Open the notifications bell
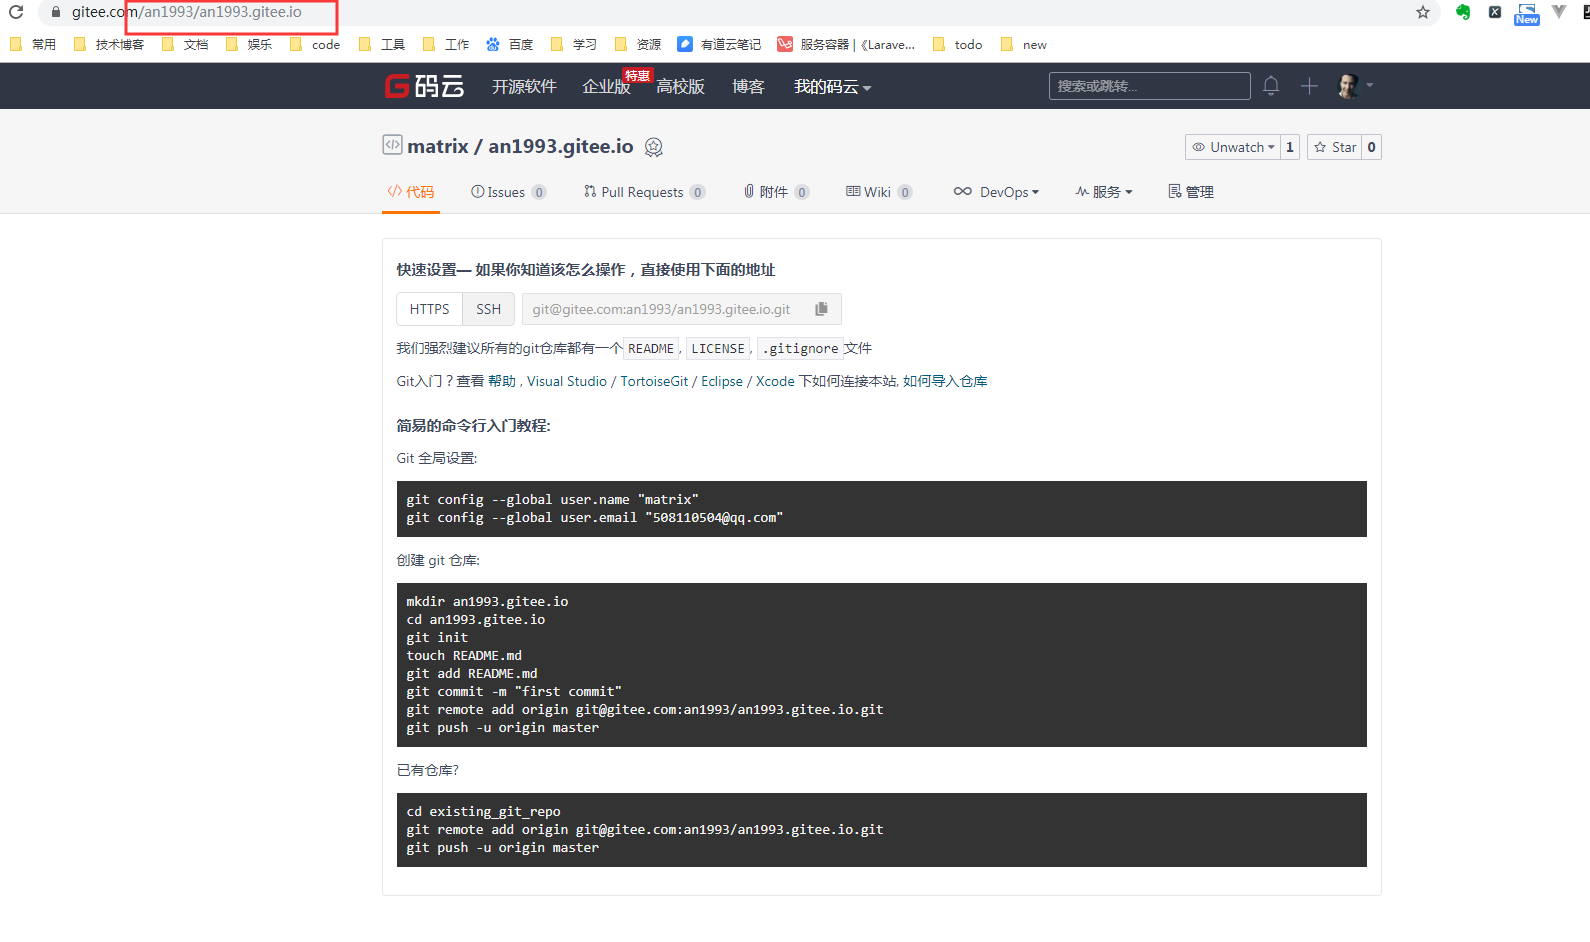This screenshot has width=1590, height=942. 1271,86
